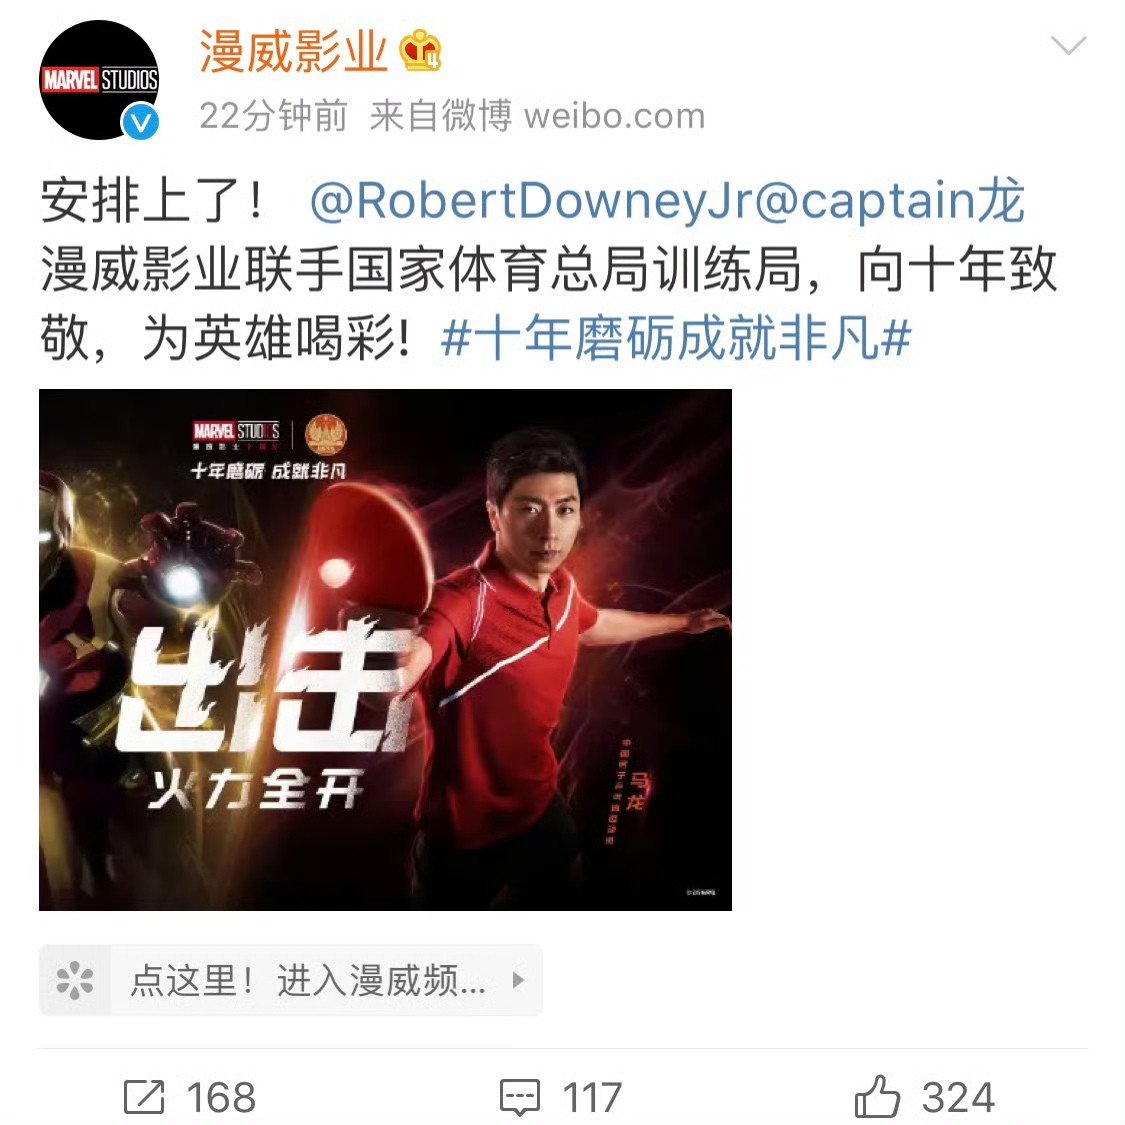Image resolution: width=1125 pixels, height=1125 pixels.
Task: Open the @captain龙 mention
Action: (x=890, y=200)
